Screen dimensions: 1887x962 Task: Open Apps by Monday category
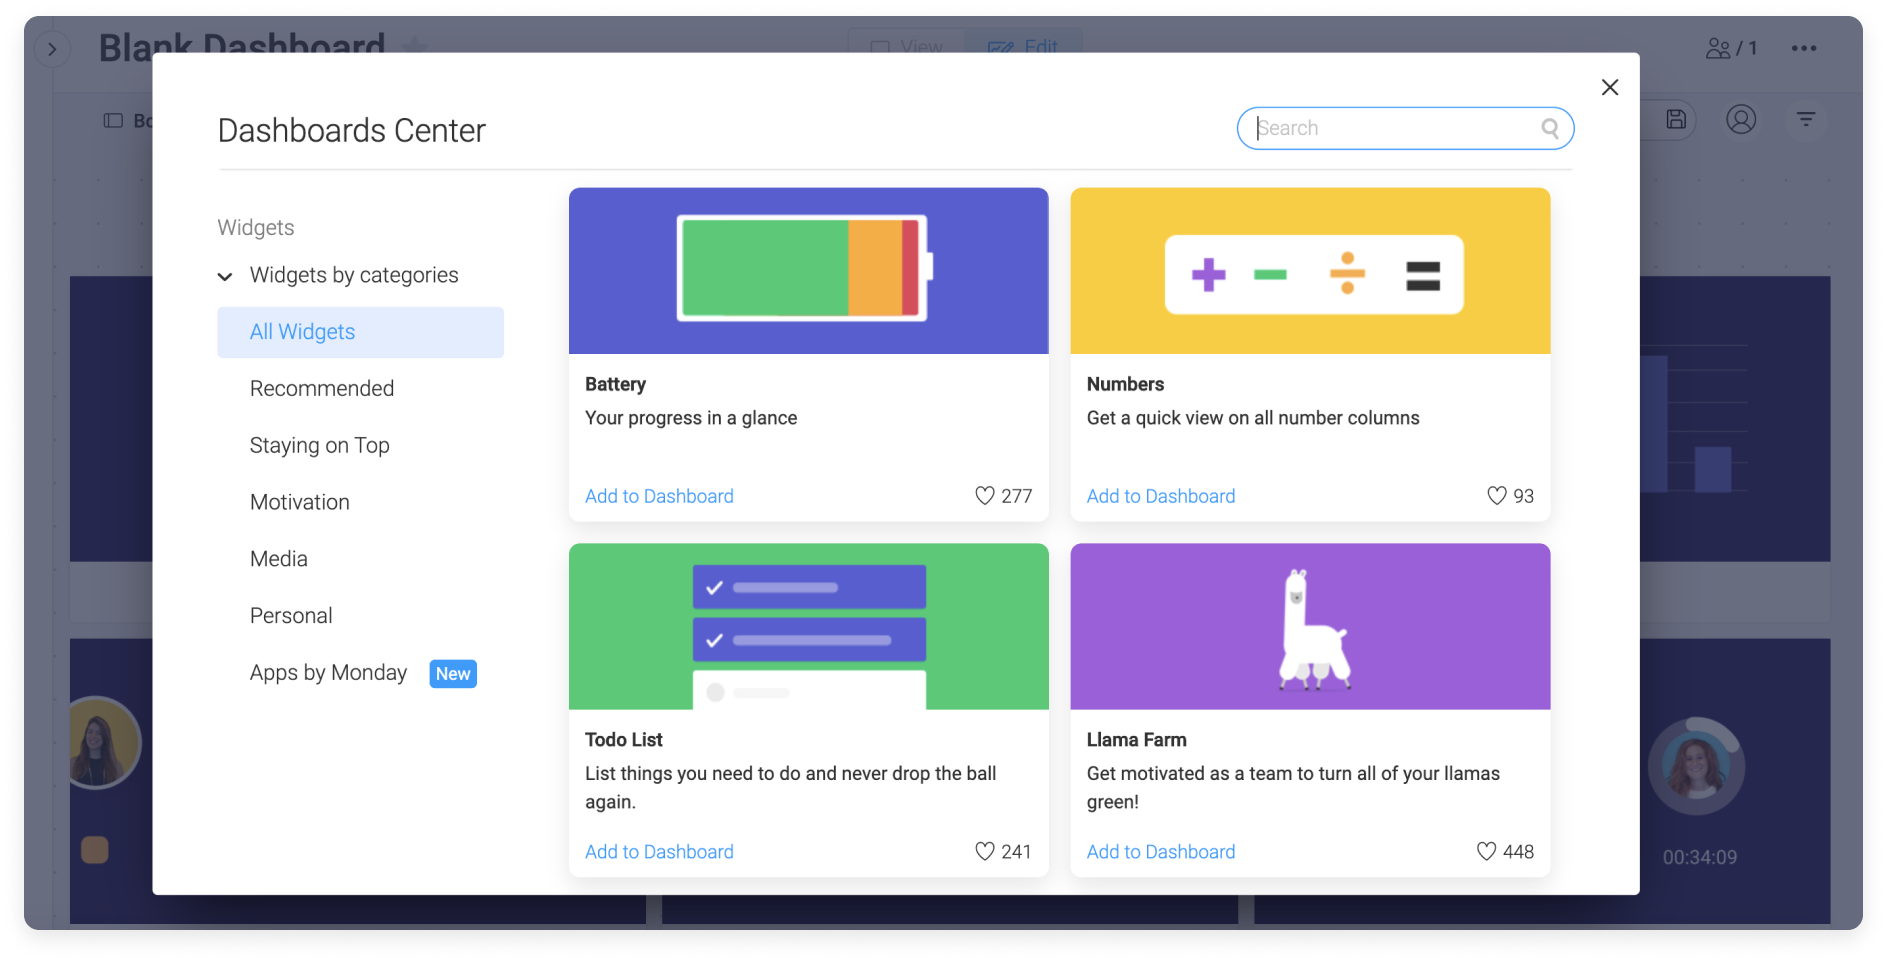click(x=328, y=673)
